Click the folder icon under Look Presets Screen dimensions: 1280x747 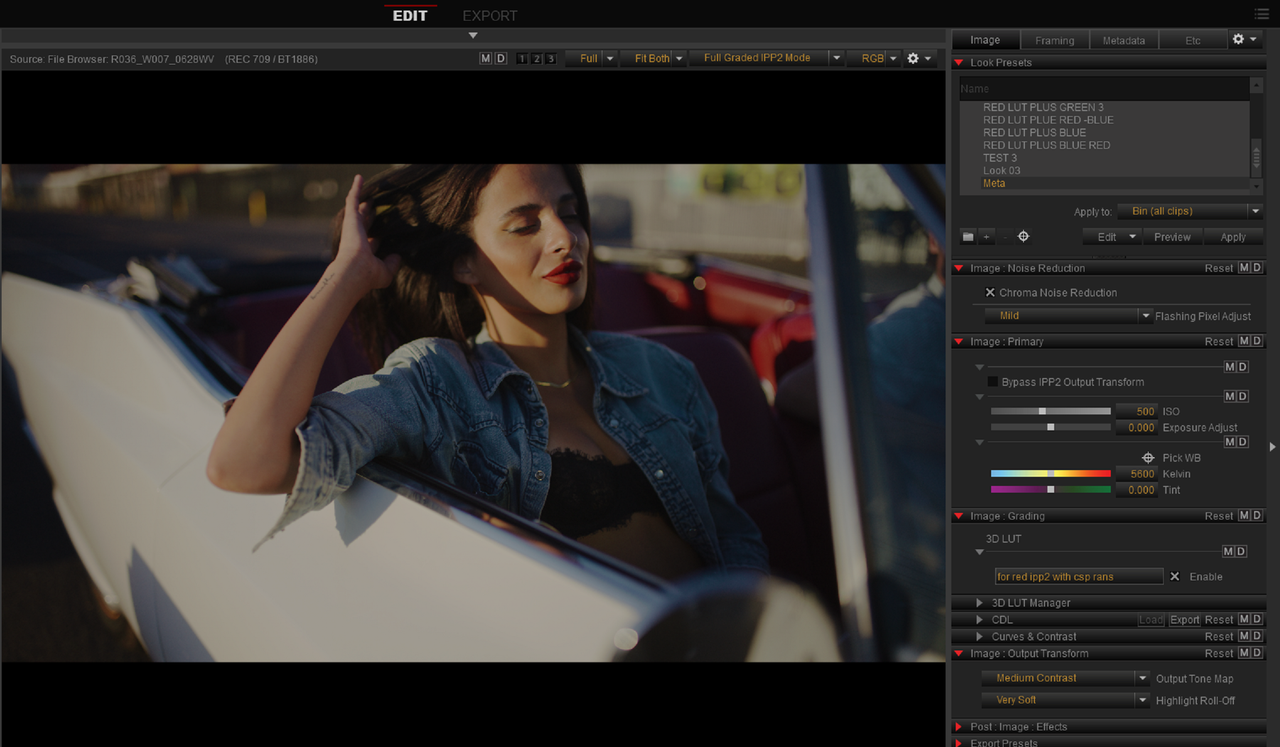(x=968, y=237)
